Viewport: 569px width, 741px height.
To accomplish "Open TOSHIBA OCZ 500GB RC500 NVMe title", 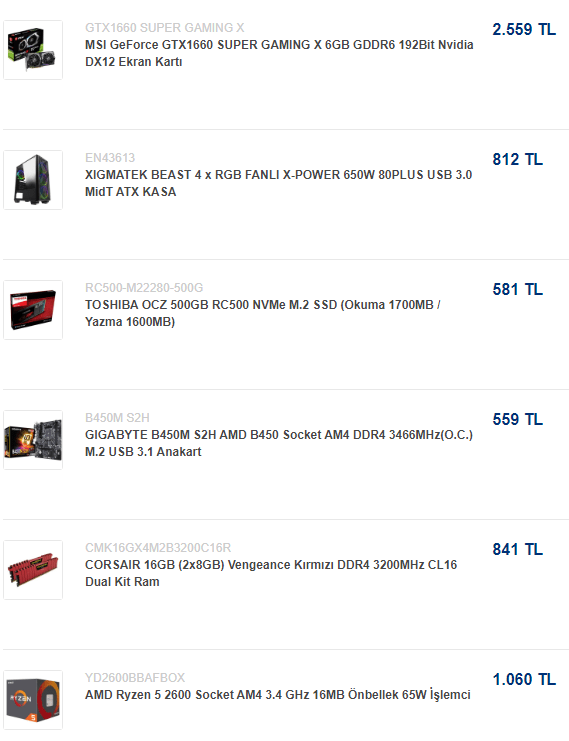I will 263,313.
